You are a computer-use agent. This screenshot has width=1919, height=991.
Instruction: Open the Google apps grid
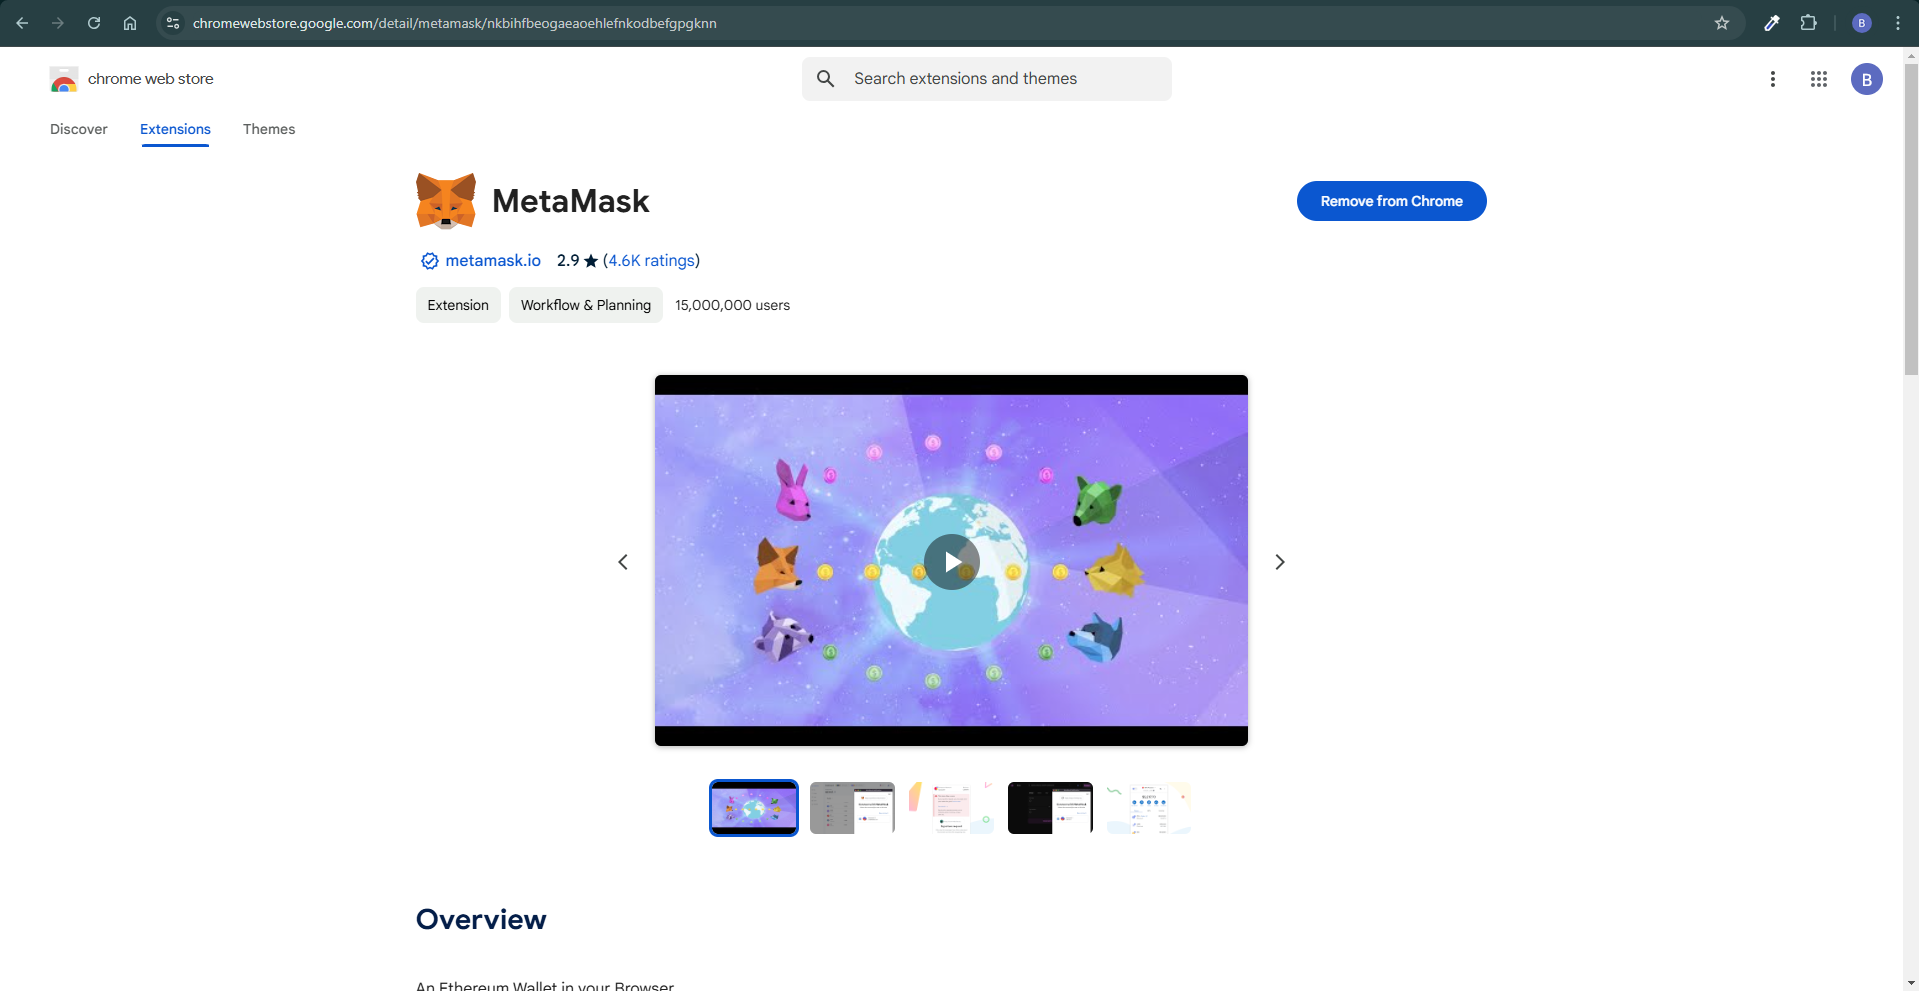[x=1818, y=79]
